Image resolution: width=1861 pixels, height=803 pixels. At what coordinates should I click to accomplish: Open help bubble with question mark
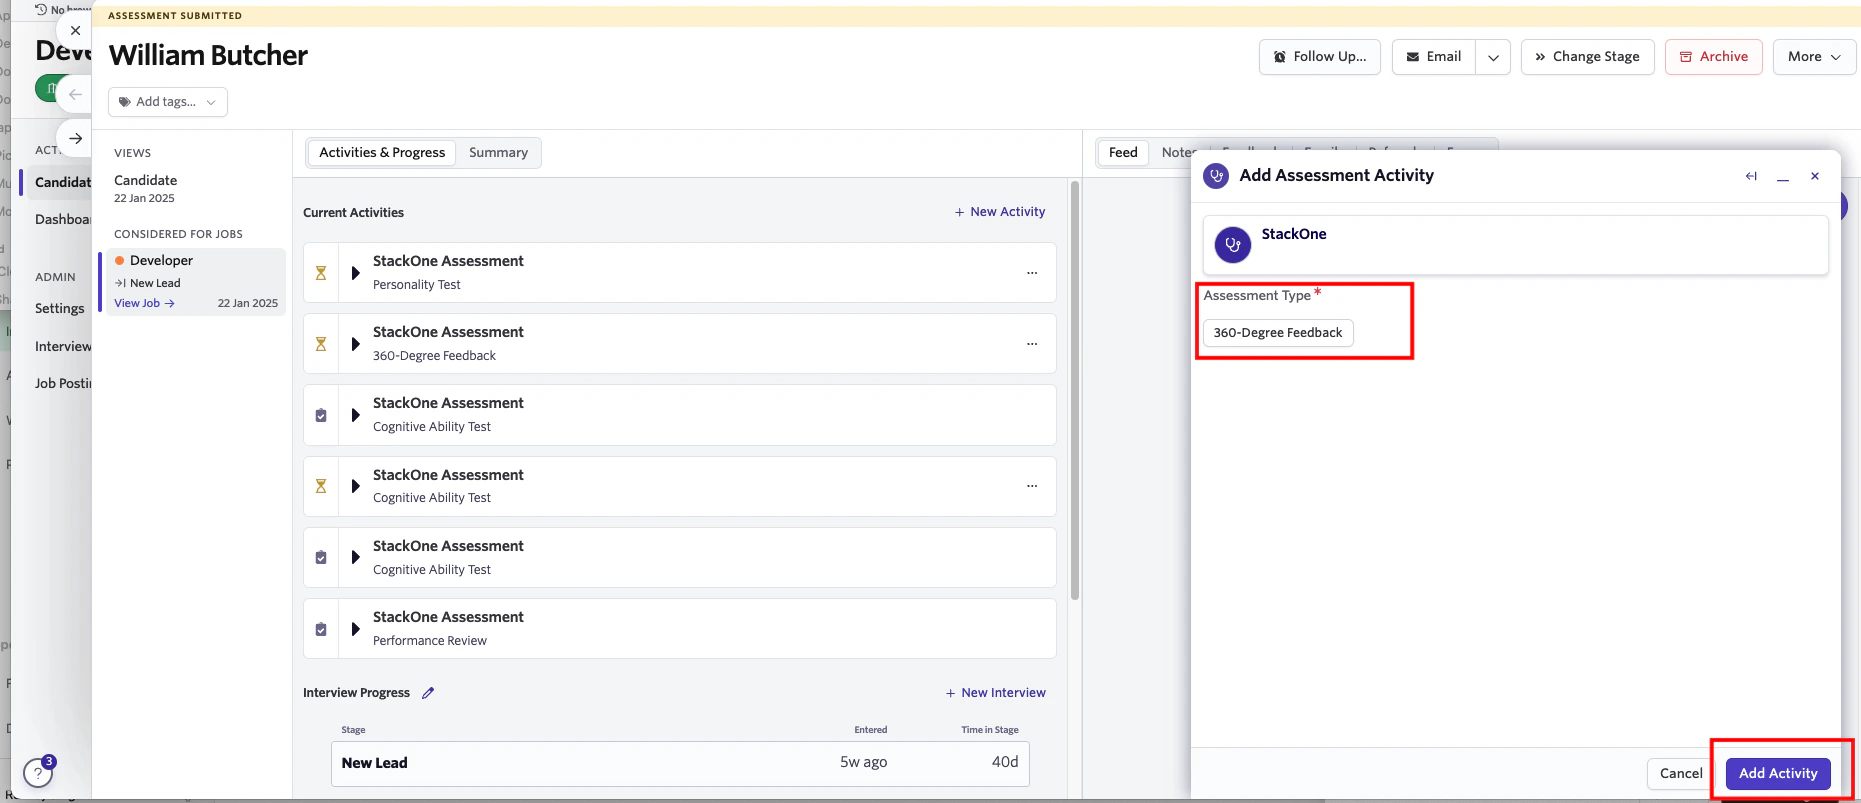point(38,773)
